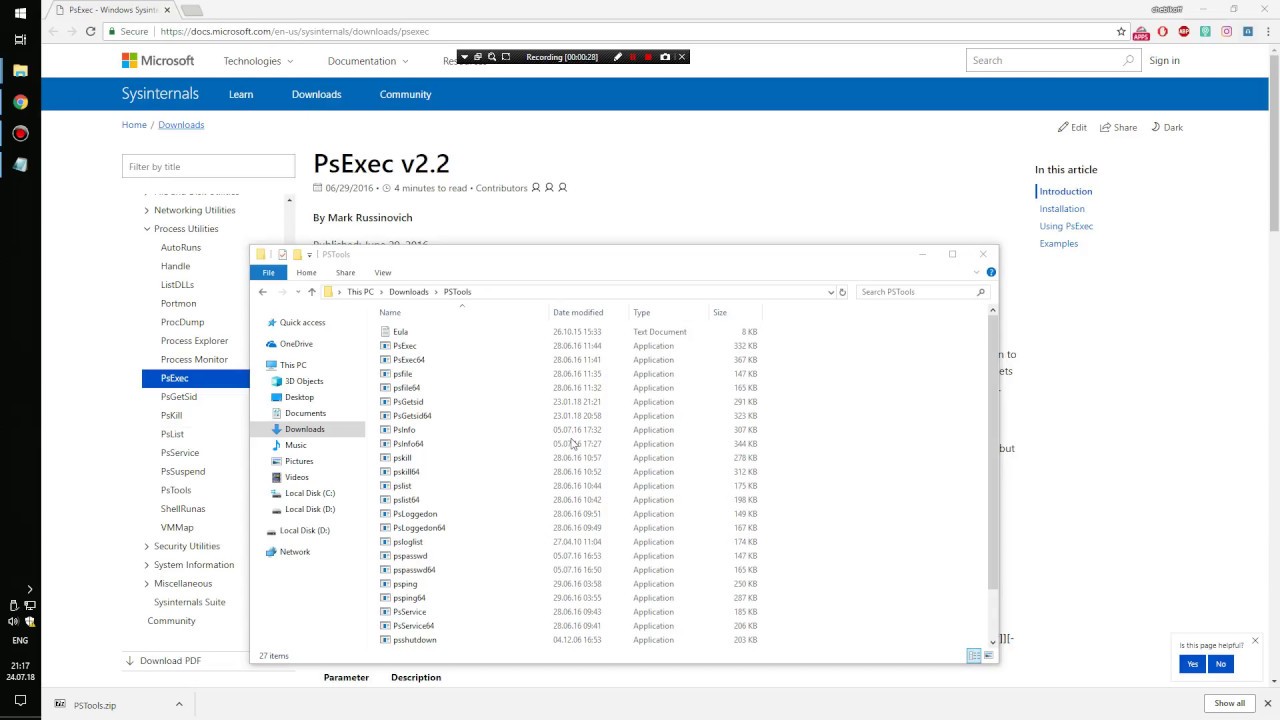
Task: Select psshutdown in the file list
Action: coord(414,640)
